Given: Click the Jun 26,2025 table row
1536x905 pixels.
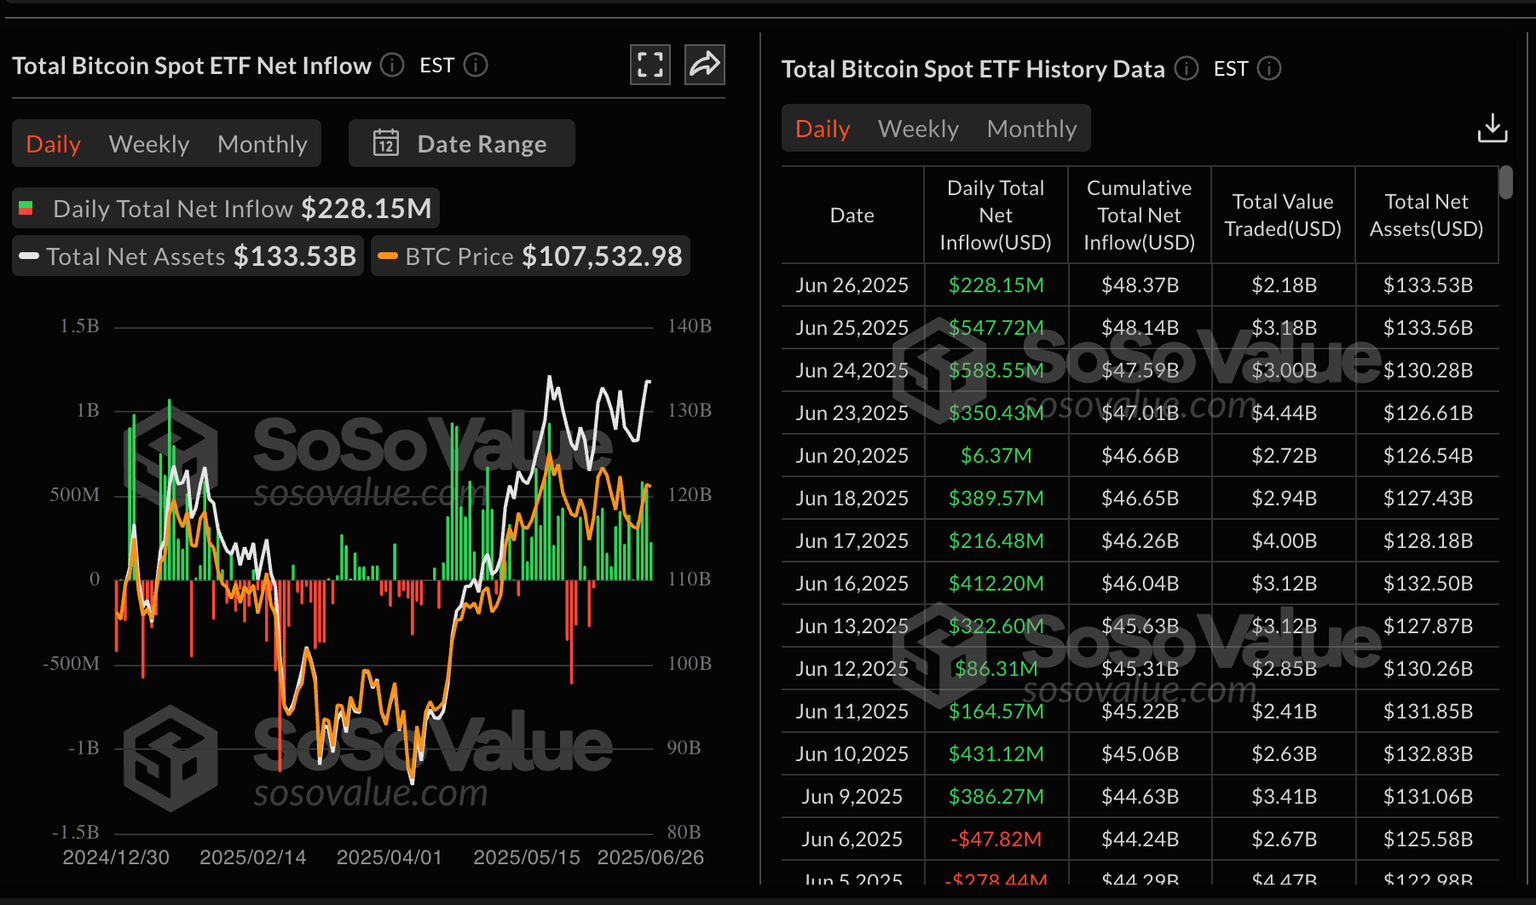Looking at the screenshot, I should (x=1139, y=285).
